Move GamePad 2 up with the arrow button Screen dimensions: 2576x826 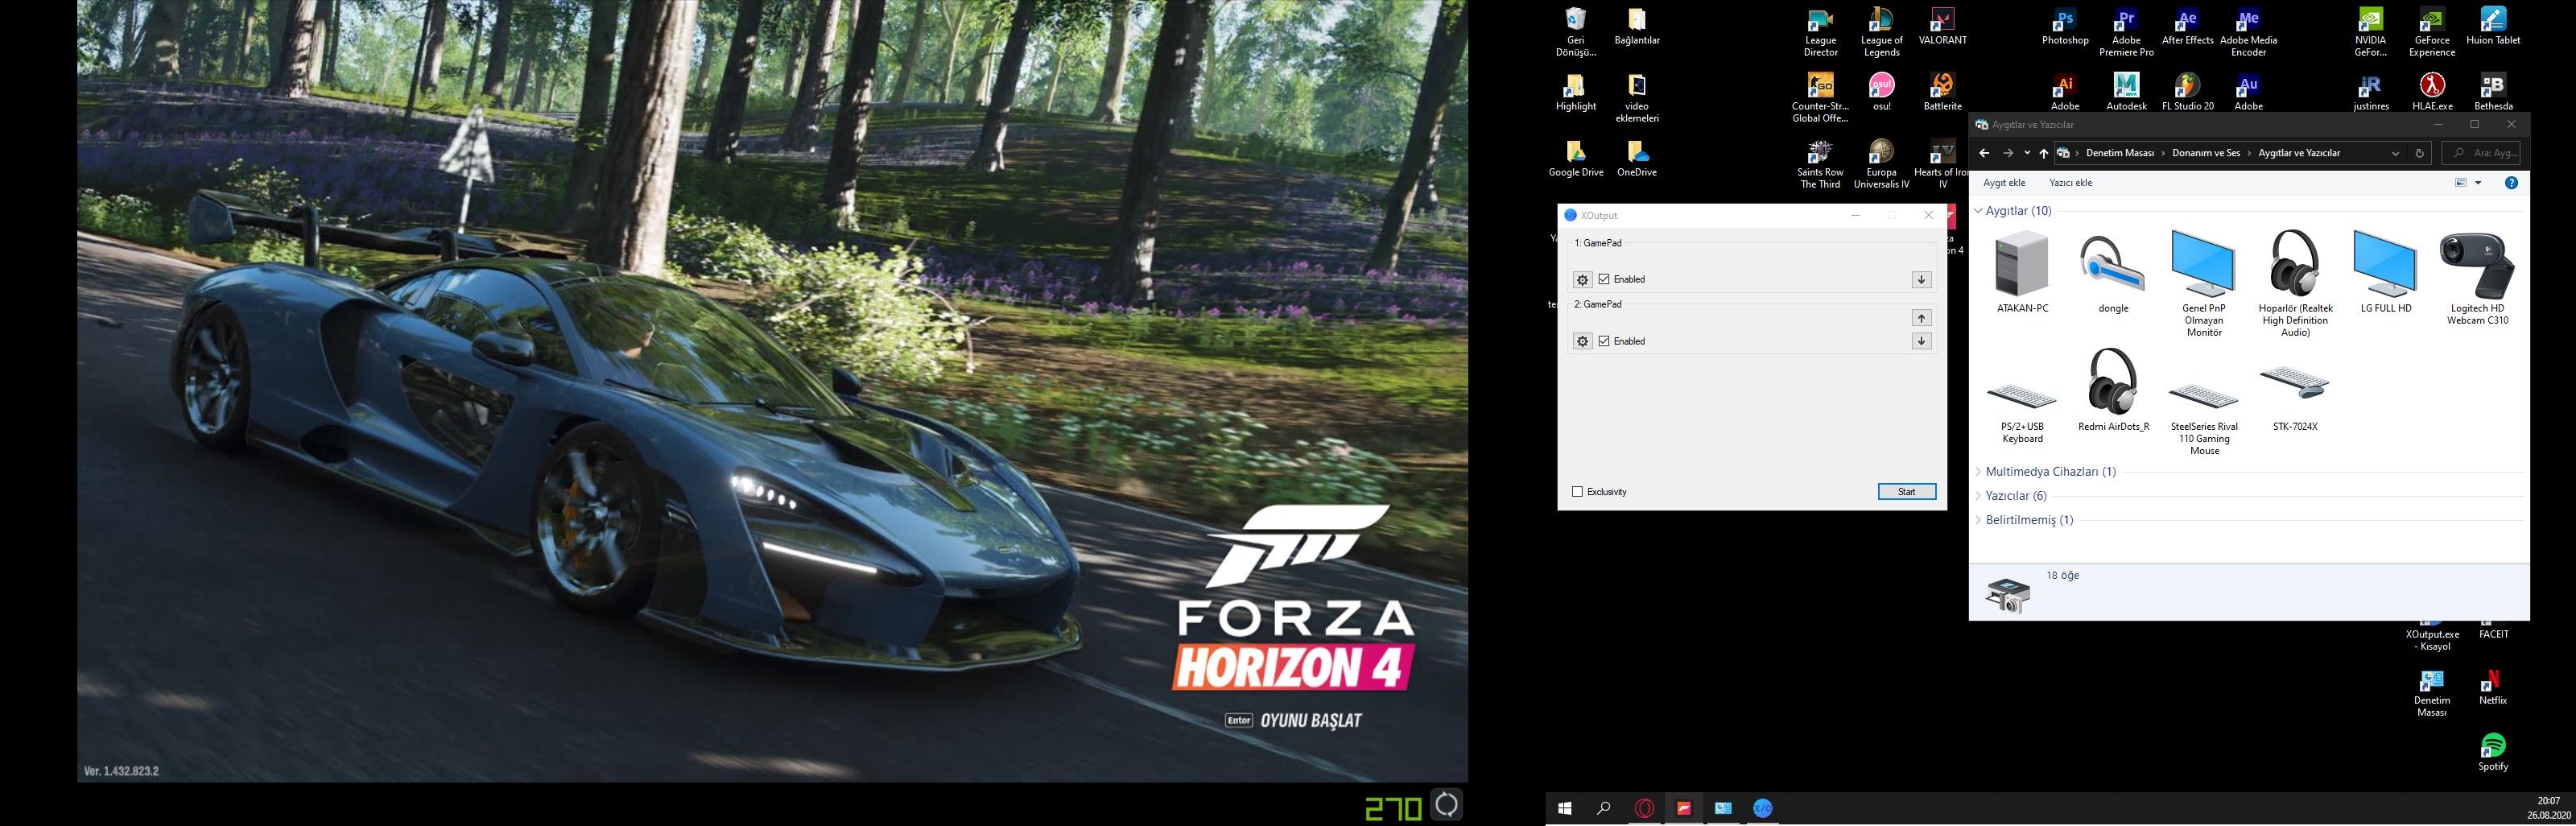pos(1921,318)
